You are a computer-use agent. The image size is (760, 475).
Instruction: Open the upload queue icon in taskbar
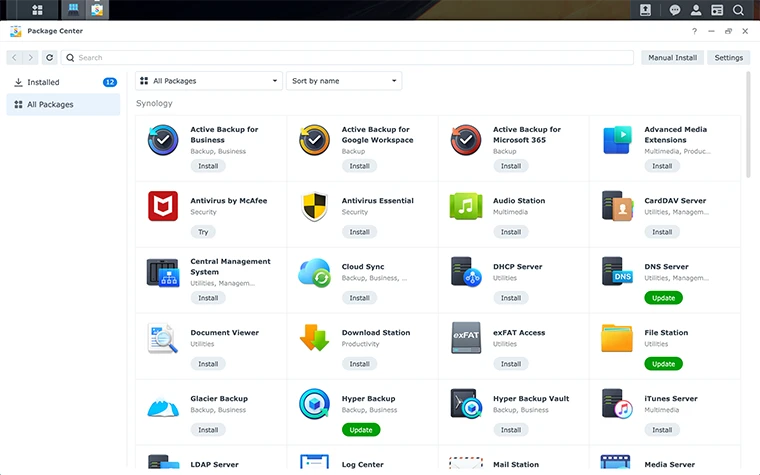tap(645, 10)
